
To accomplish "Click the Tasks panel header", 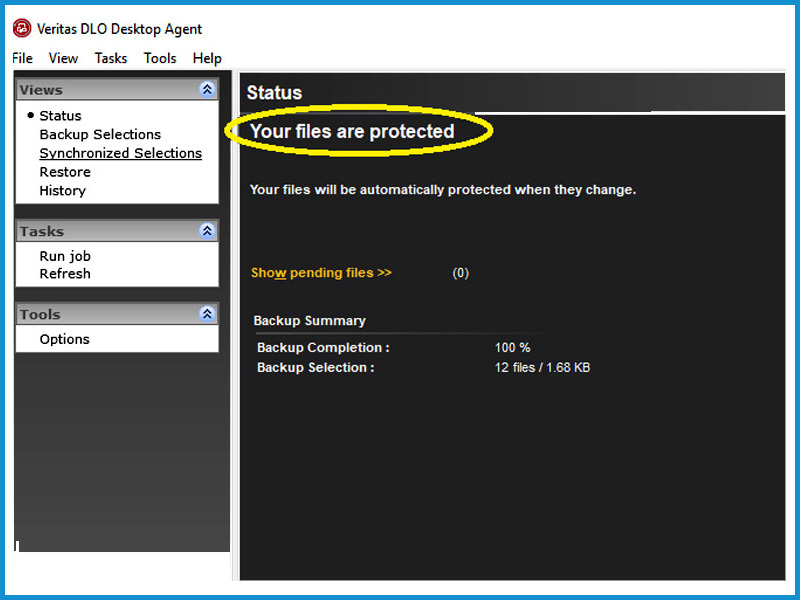I will tap(117, 231).
